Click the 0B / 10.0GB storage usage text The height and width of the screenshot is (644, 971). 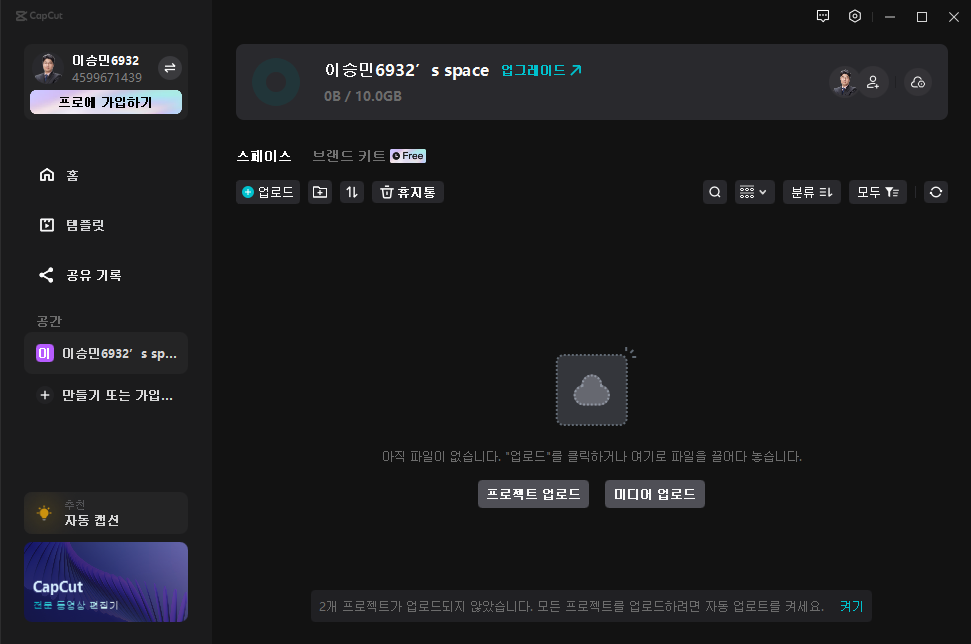point(363,96)
